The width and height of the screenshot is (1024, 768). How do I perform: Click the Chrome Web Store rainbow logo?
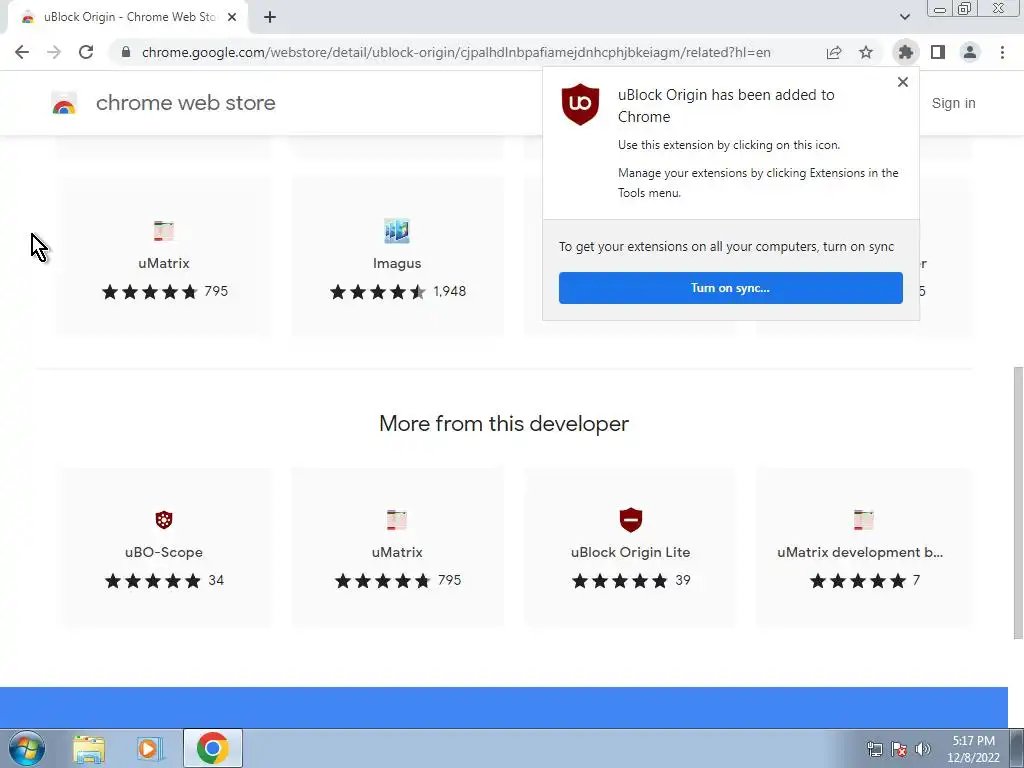(x=64, y=103)
